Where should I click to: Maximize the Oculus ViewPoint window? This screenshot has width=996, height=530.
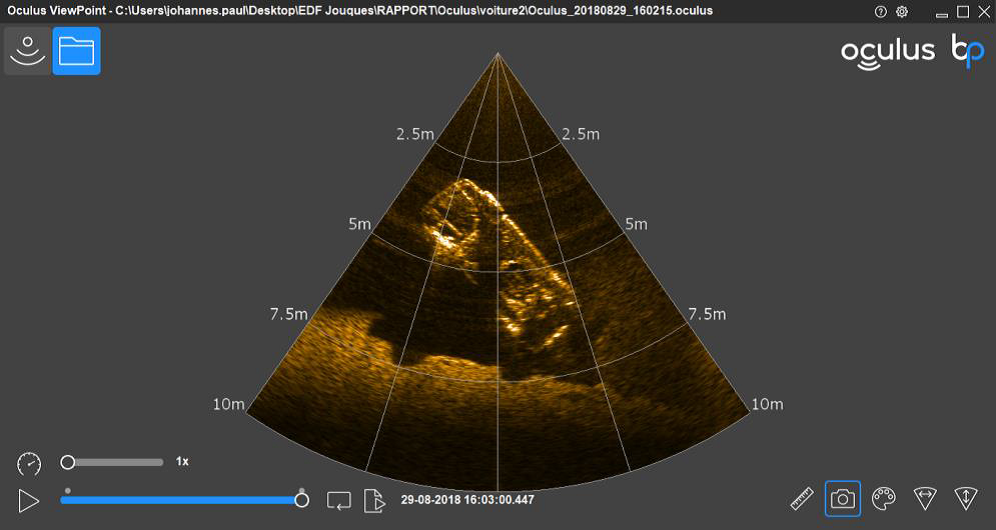pos(963,12)
